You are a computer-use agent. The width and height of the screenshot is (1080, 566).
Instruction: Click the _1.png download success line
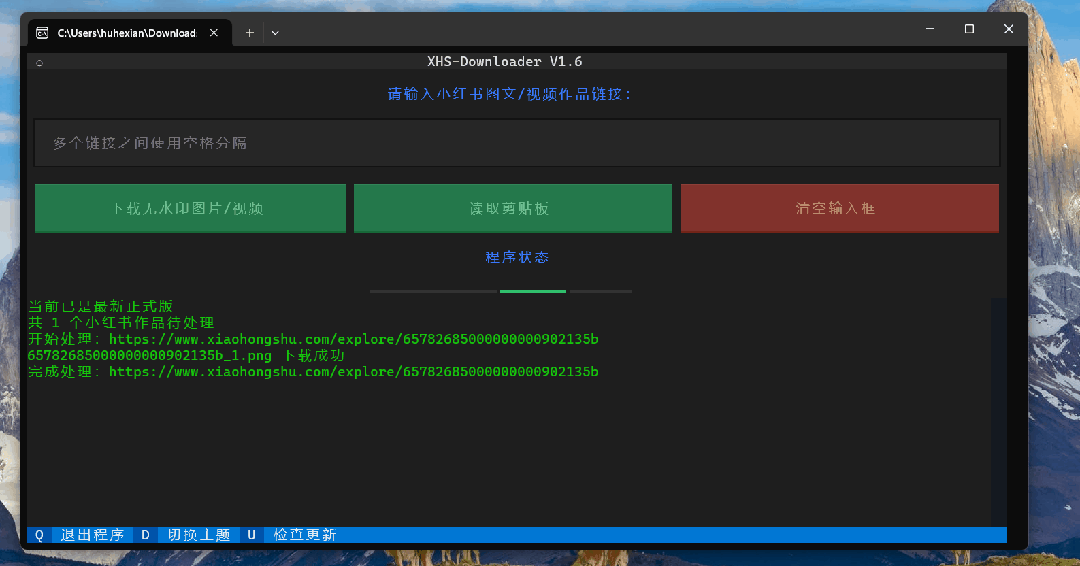point(186,355)
